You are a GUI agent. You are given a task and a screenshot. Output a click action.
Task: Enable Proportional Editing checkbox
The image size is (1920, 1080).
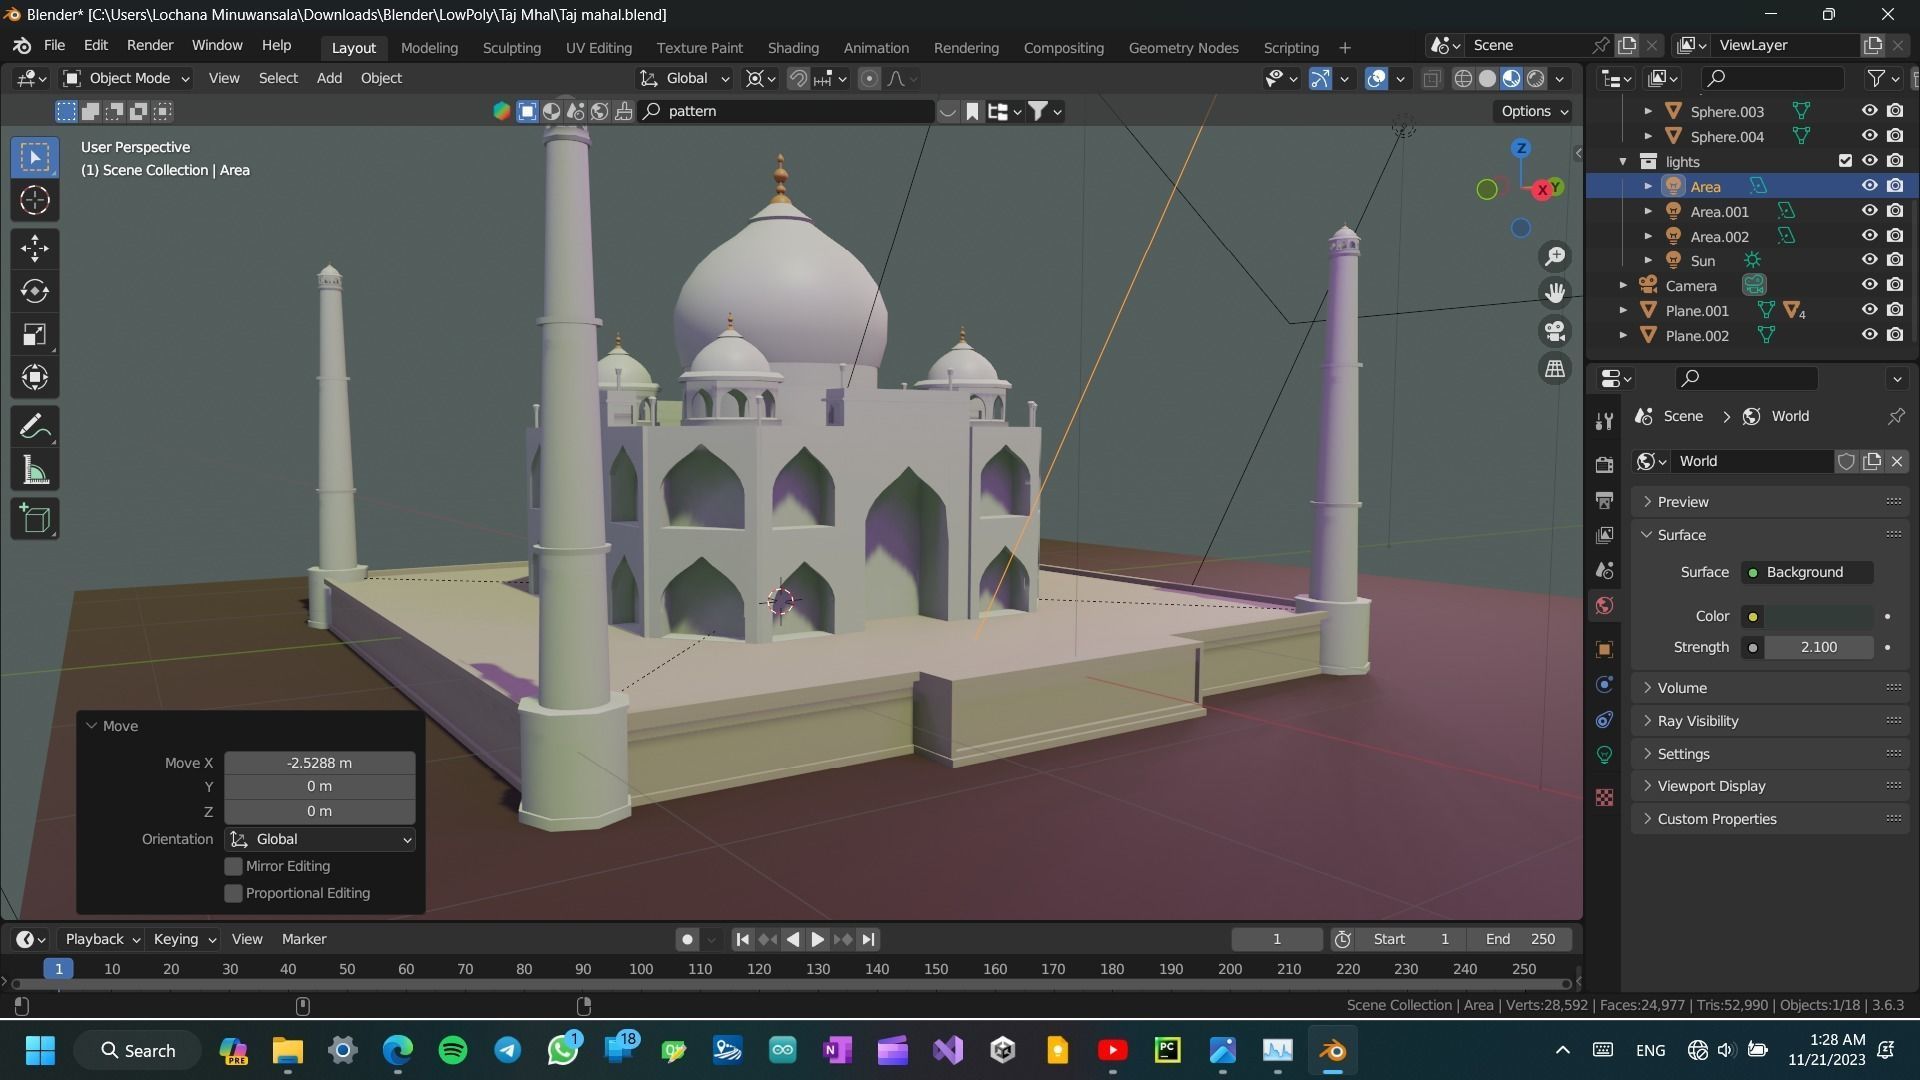pos(233,893)
